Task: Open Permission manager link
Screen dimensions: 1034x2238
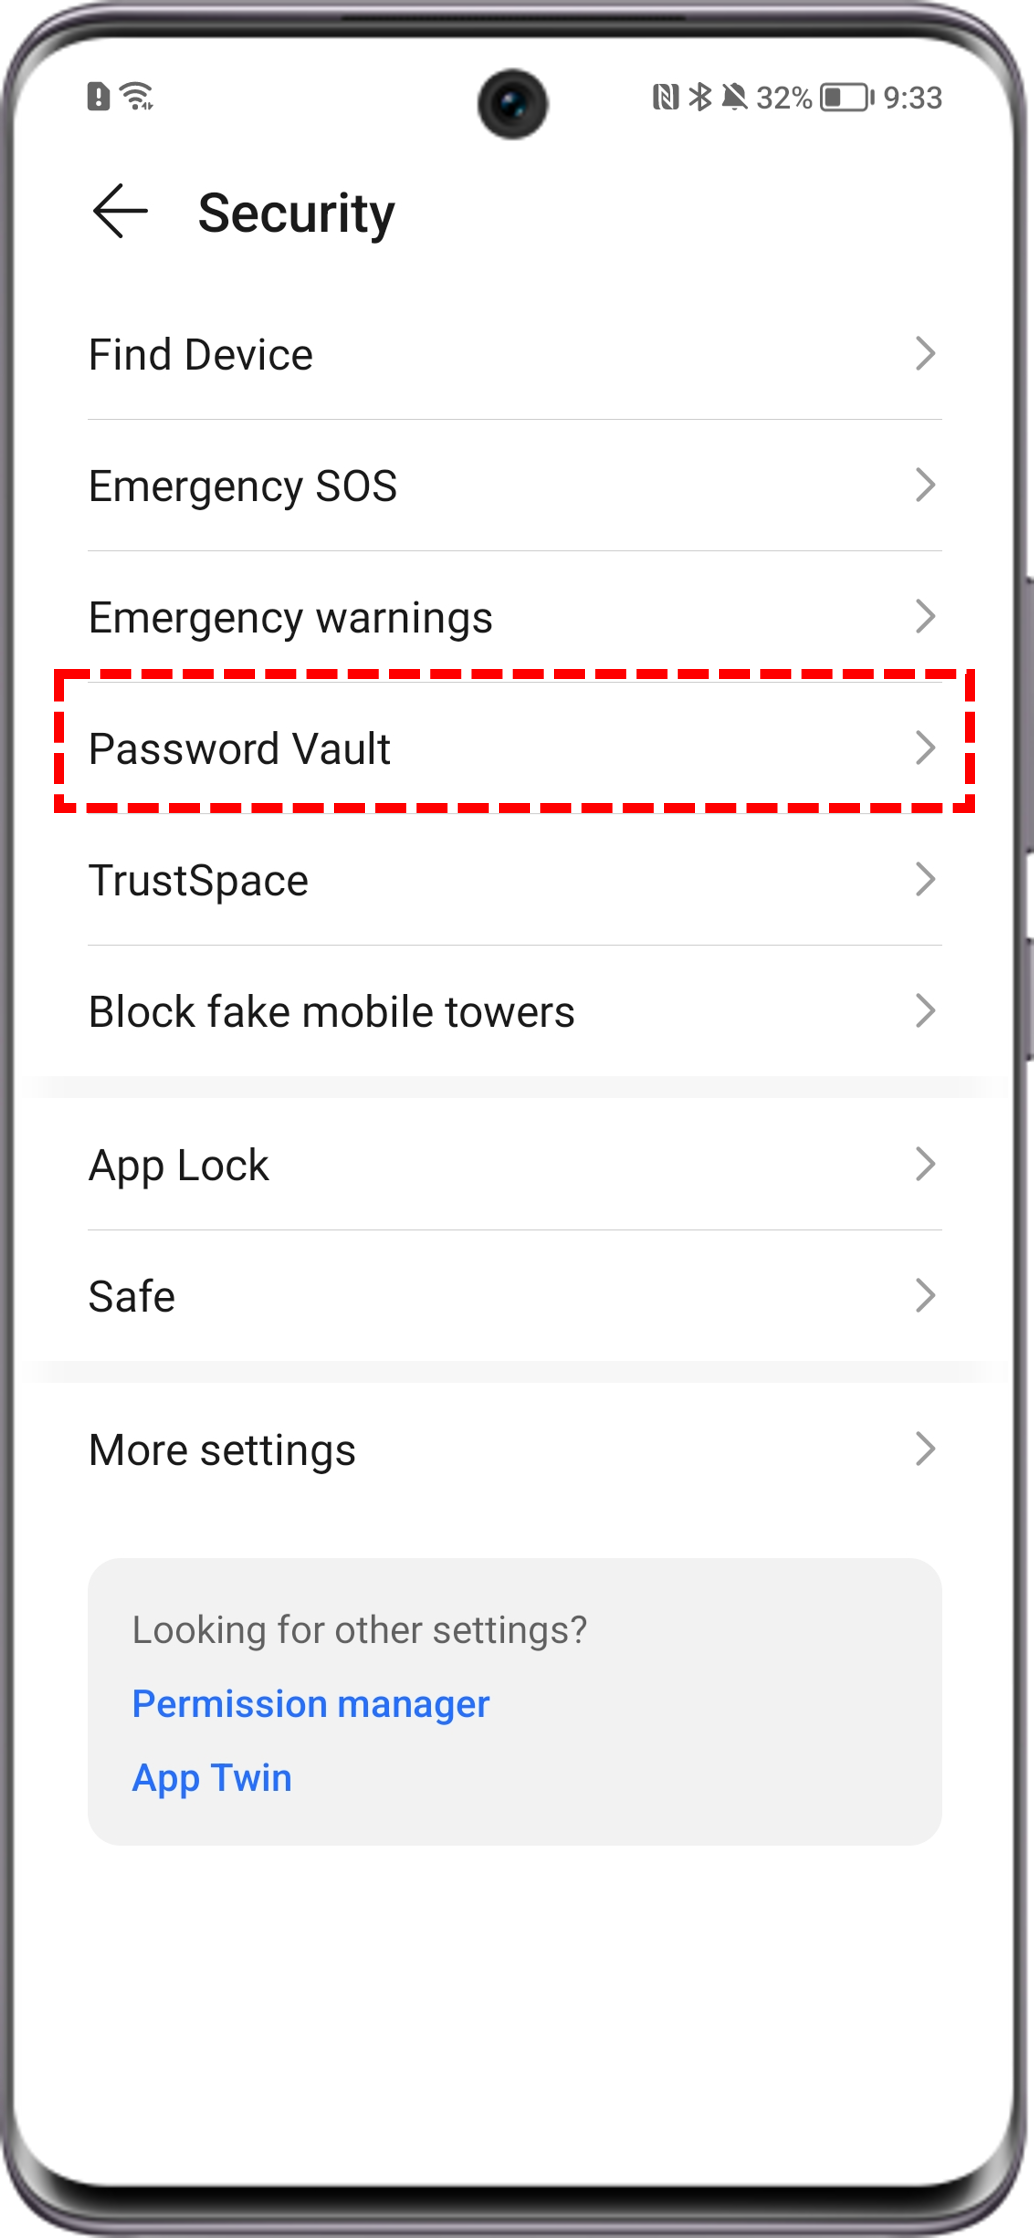Action: click(x=311, y=1704)
